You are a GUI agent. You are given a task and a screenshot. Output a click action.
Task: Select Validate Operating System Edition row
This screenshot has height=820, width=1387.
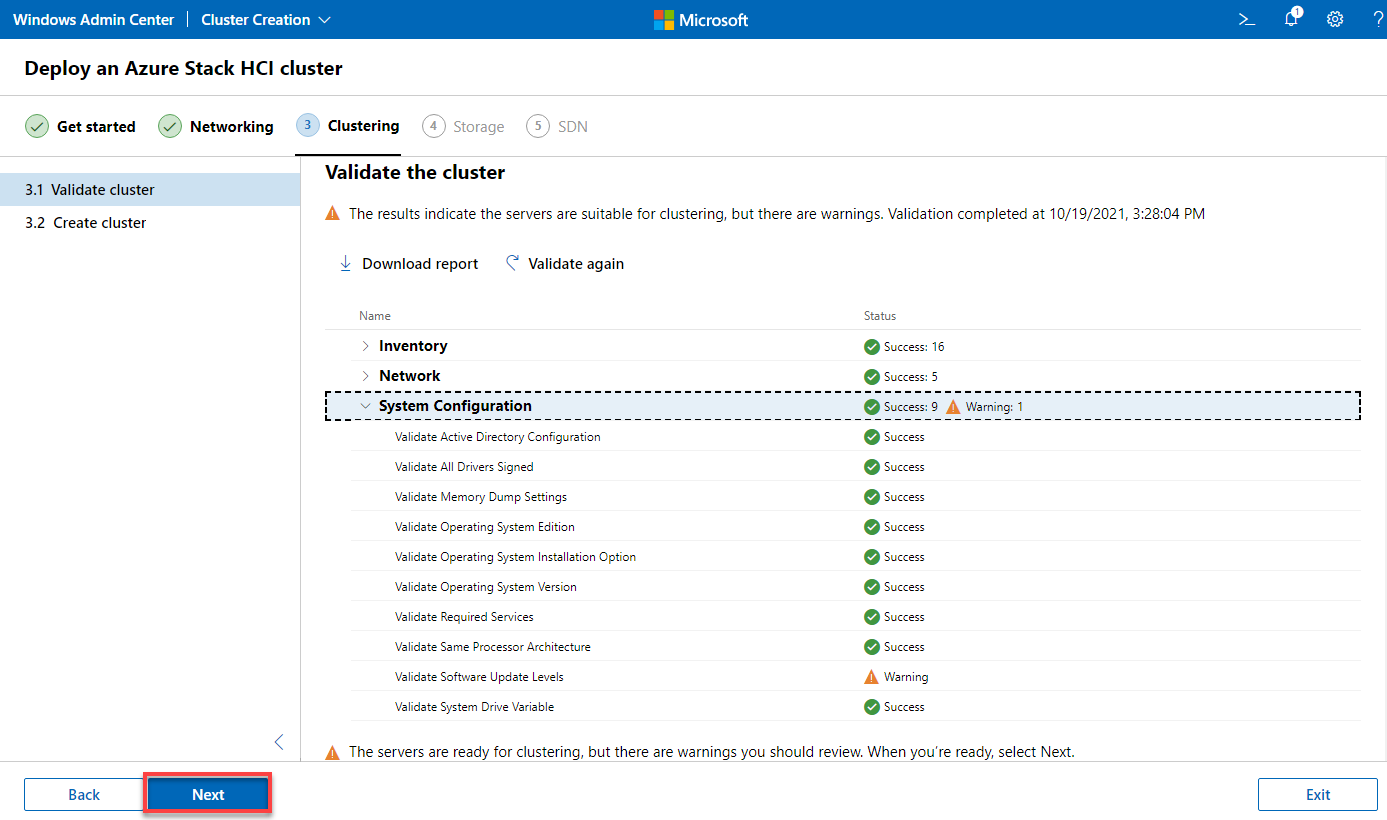click(856, 527)
